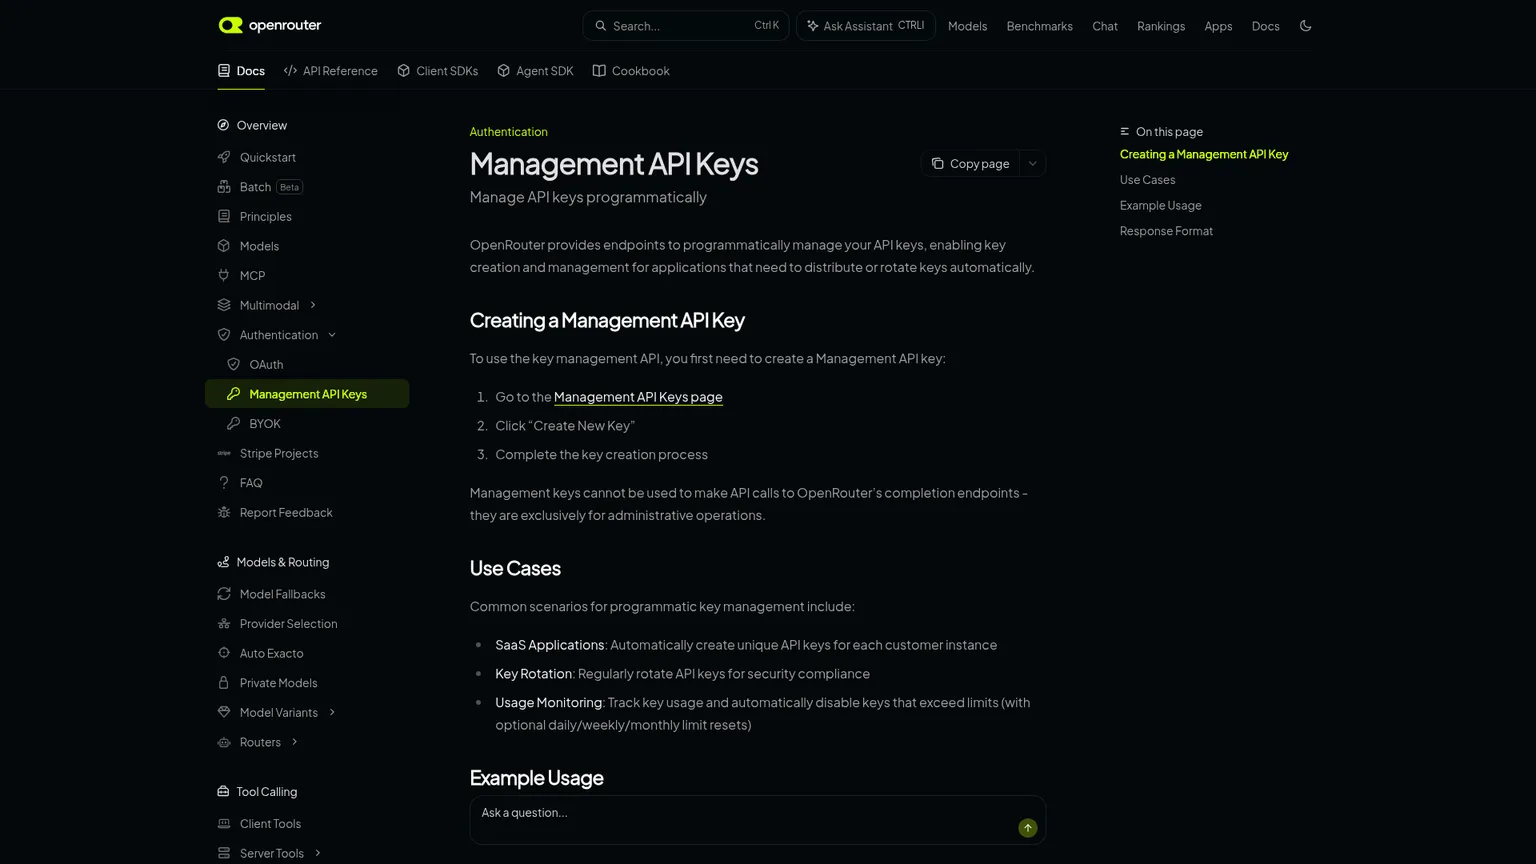Click the Stripe Projects icon
Screen dimensions: 1536x864
click(x=224, y=453)
